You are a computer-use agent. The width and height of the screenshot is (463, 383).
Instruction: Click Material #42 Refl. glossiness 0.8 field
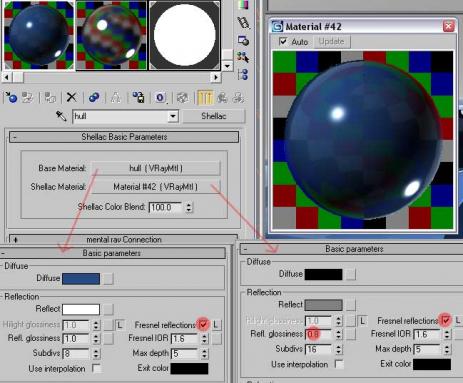pos(319,334)
